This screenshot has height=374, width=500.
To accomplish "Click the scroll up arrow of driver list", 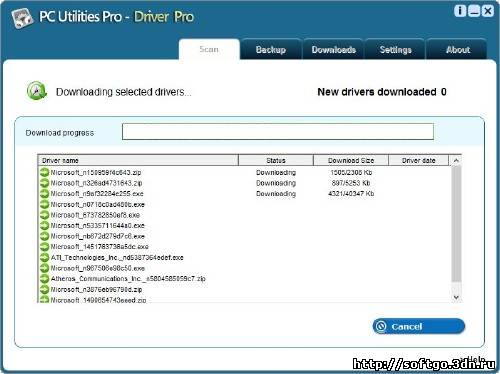I will point(456,160).
